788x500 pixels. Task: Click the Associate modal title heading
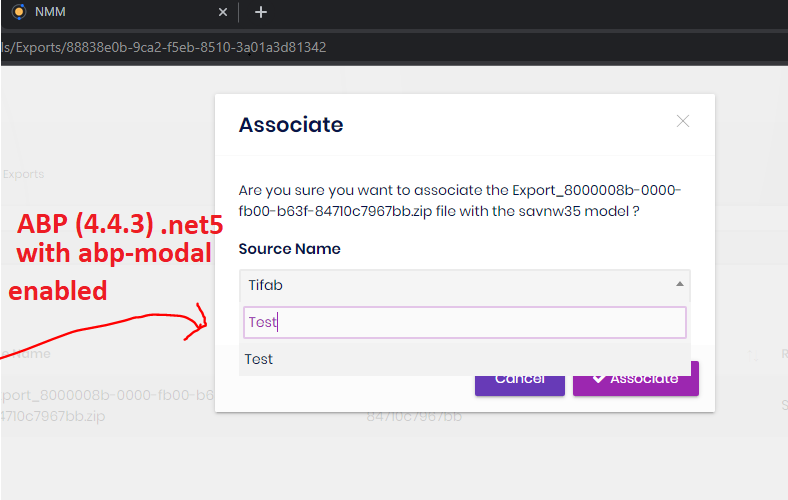(290, 125)
